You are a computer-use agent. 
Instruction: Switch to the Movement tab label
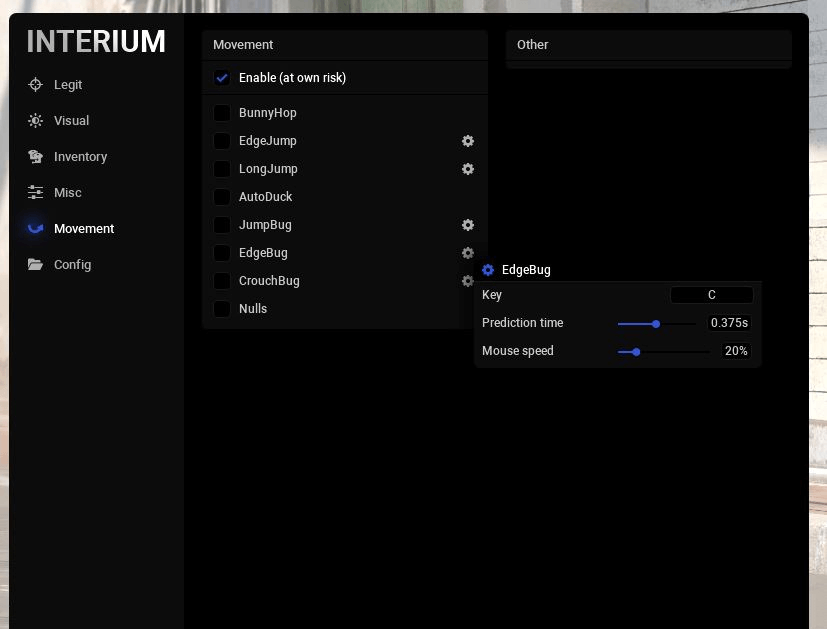(84, 229)
